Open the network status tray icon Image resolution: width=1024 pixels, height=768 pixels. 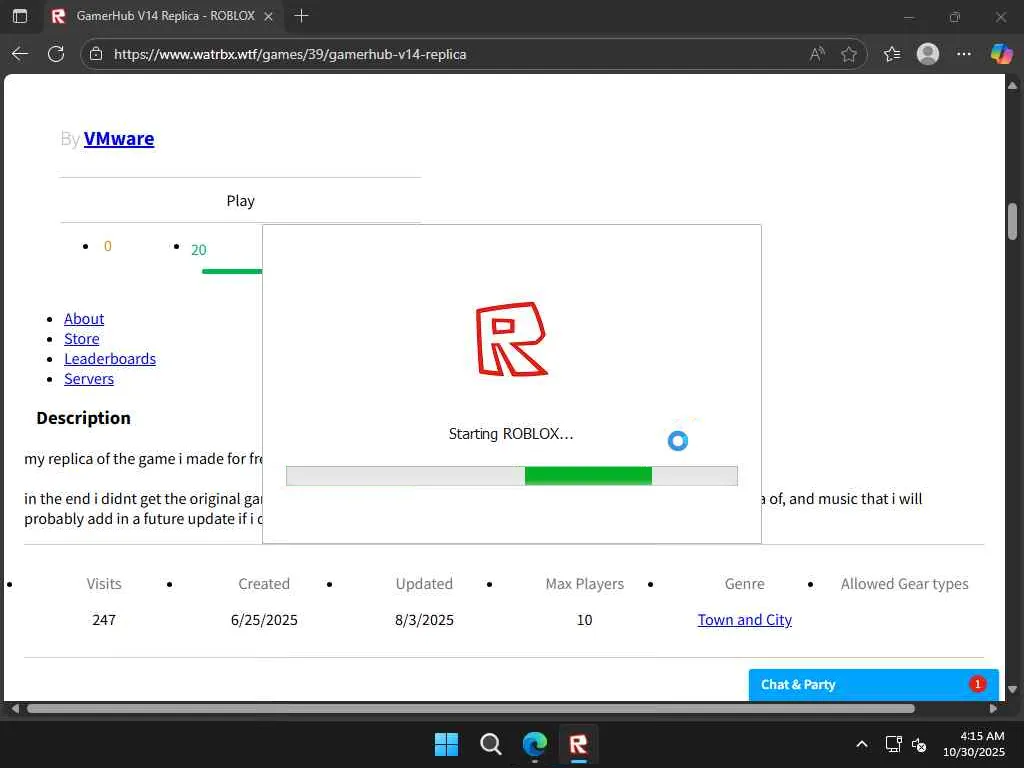(893, 744)
